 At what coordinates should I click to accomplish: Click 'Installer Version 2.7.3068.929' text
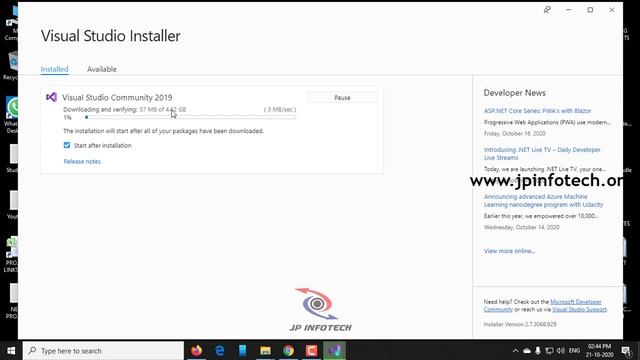point(520,324)
